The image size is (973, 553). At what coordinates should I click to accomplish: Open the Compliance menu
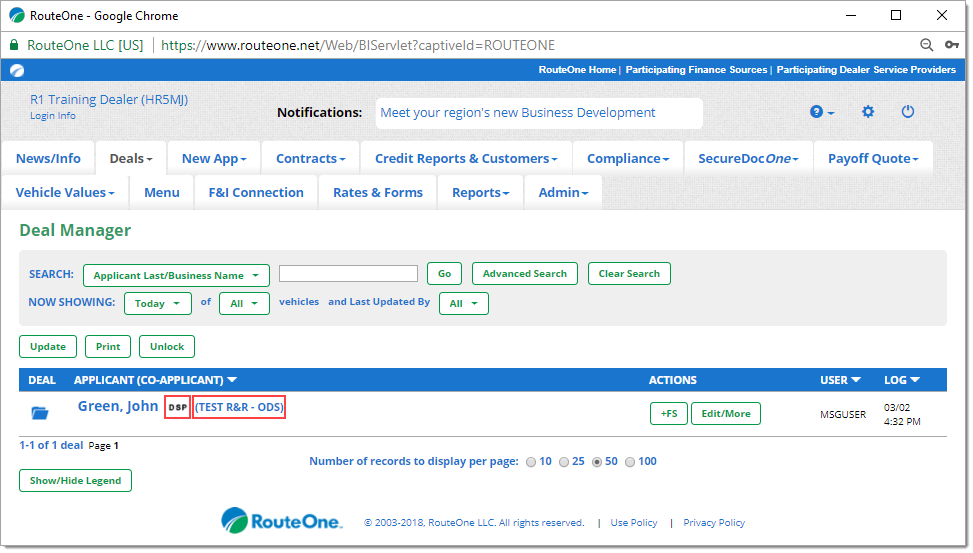pos(628,158)
